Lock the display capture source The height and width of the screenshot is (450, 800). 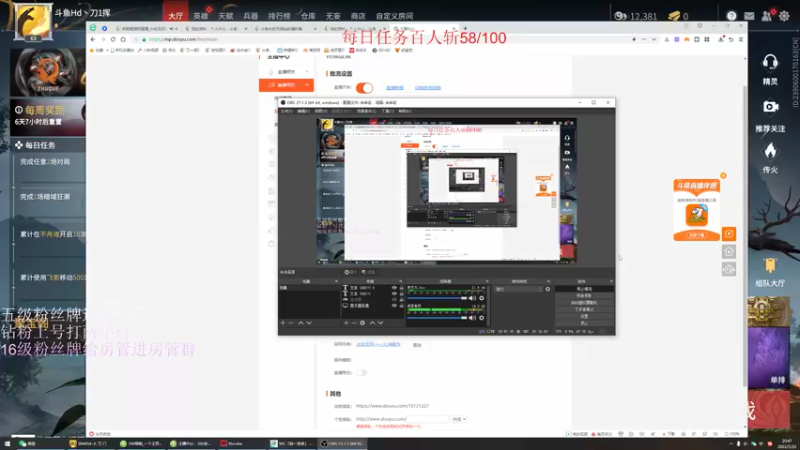402,306
